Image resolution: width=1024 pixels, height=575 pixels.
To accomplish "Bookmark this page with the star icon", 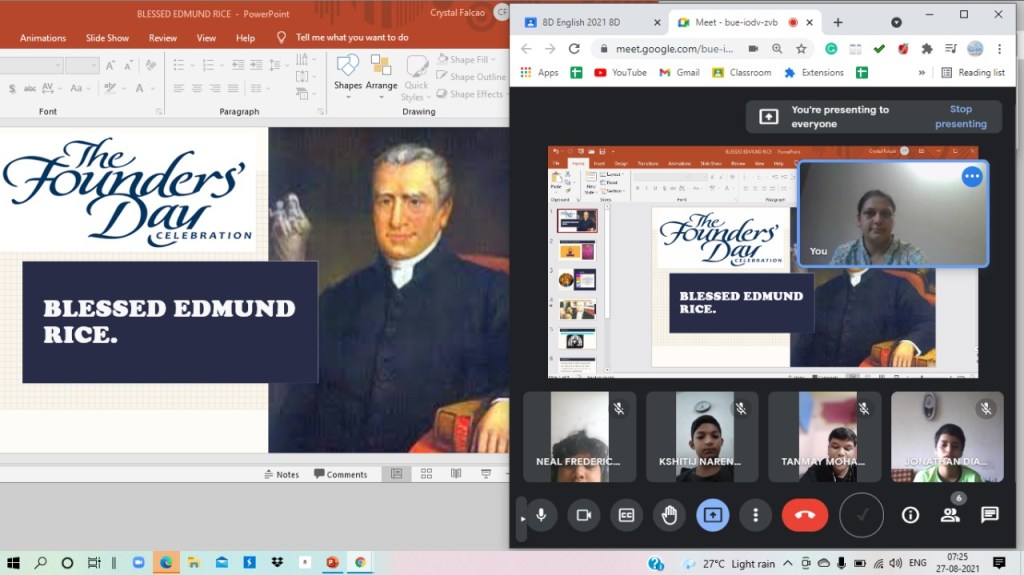I will (x=801, y=48).
